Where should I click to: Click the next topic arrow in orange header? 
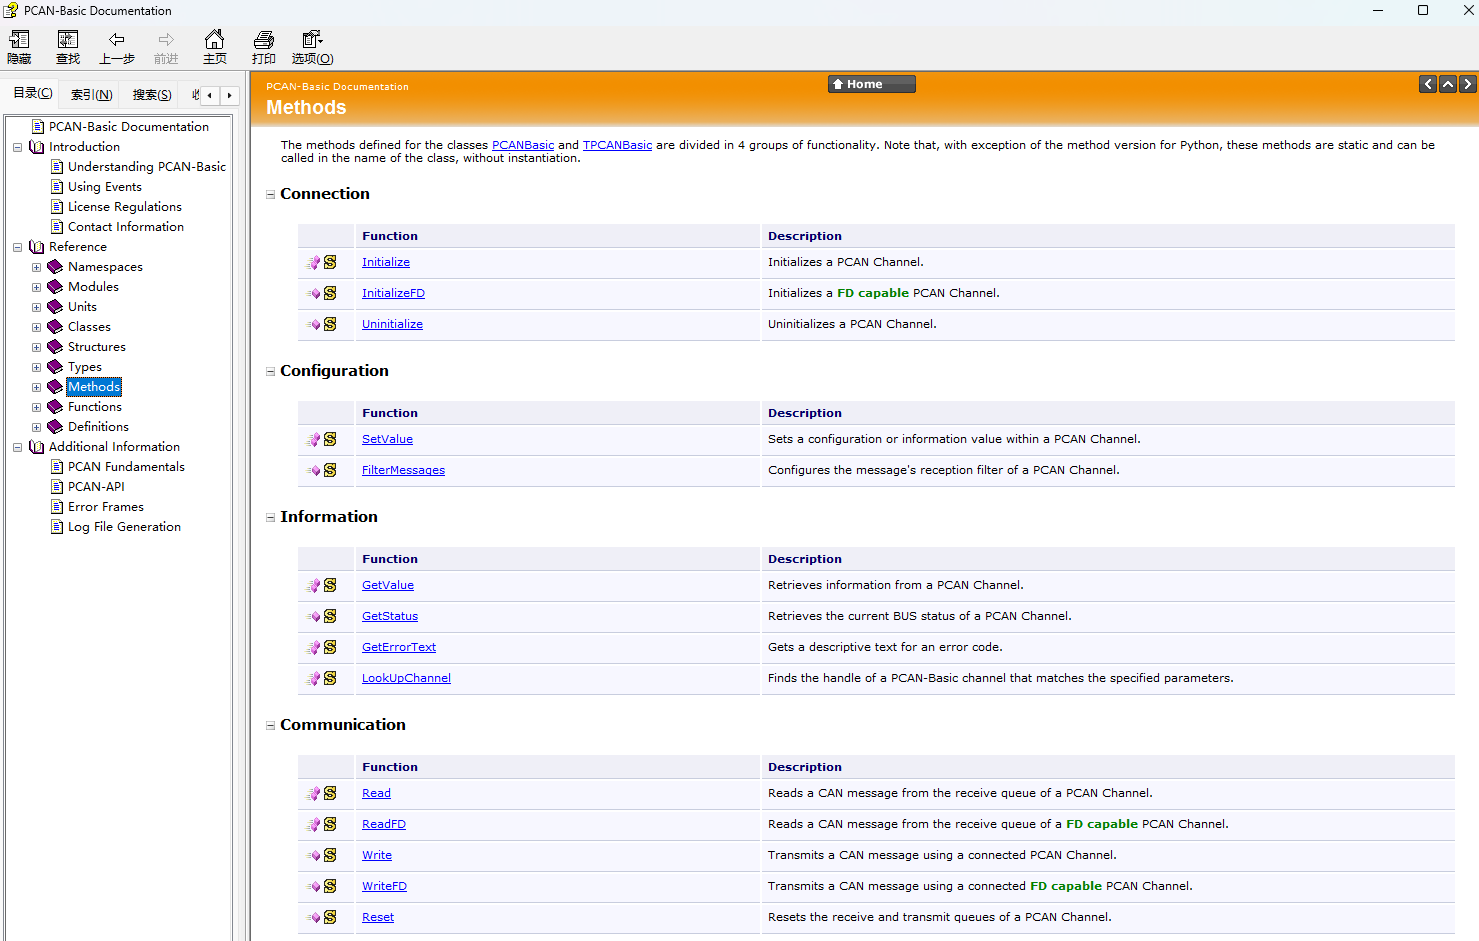[x=1467, y=84]
